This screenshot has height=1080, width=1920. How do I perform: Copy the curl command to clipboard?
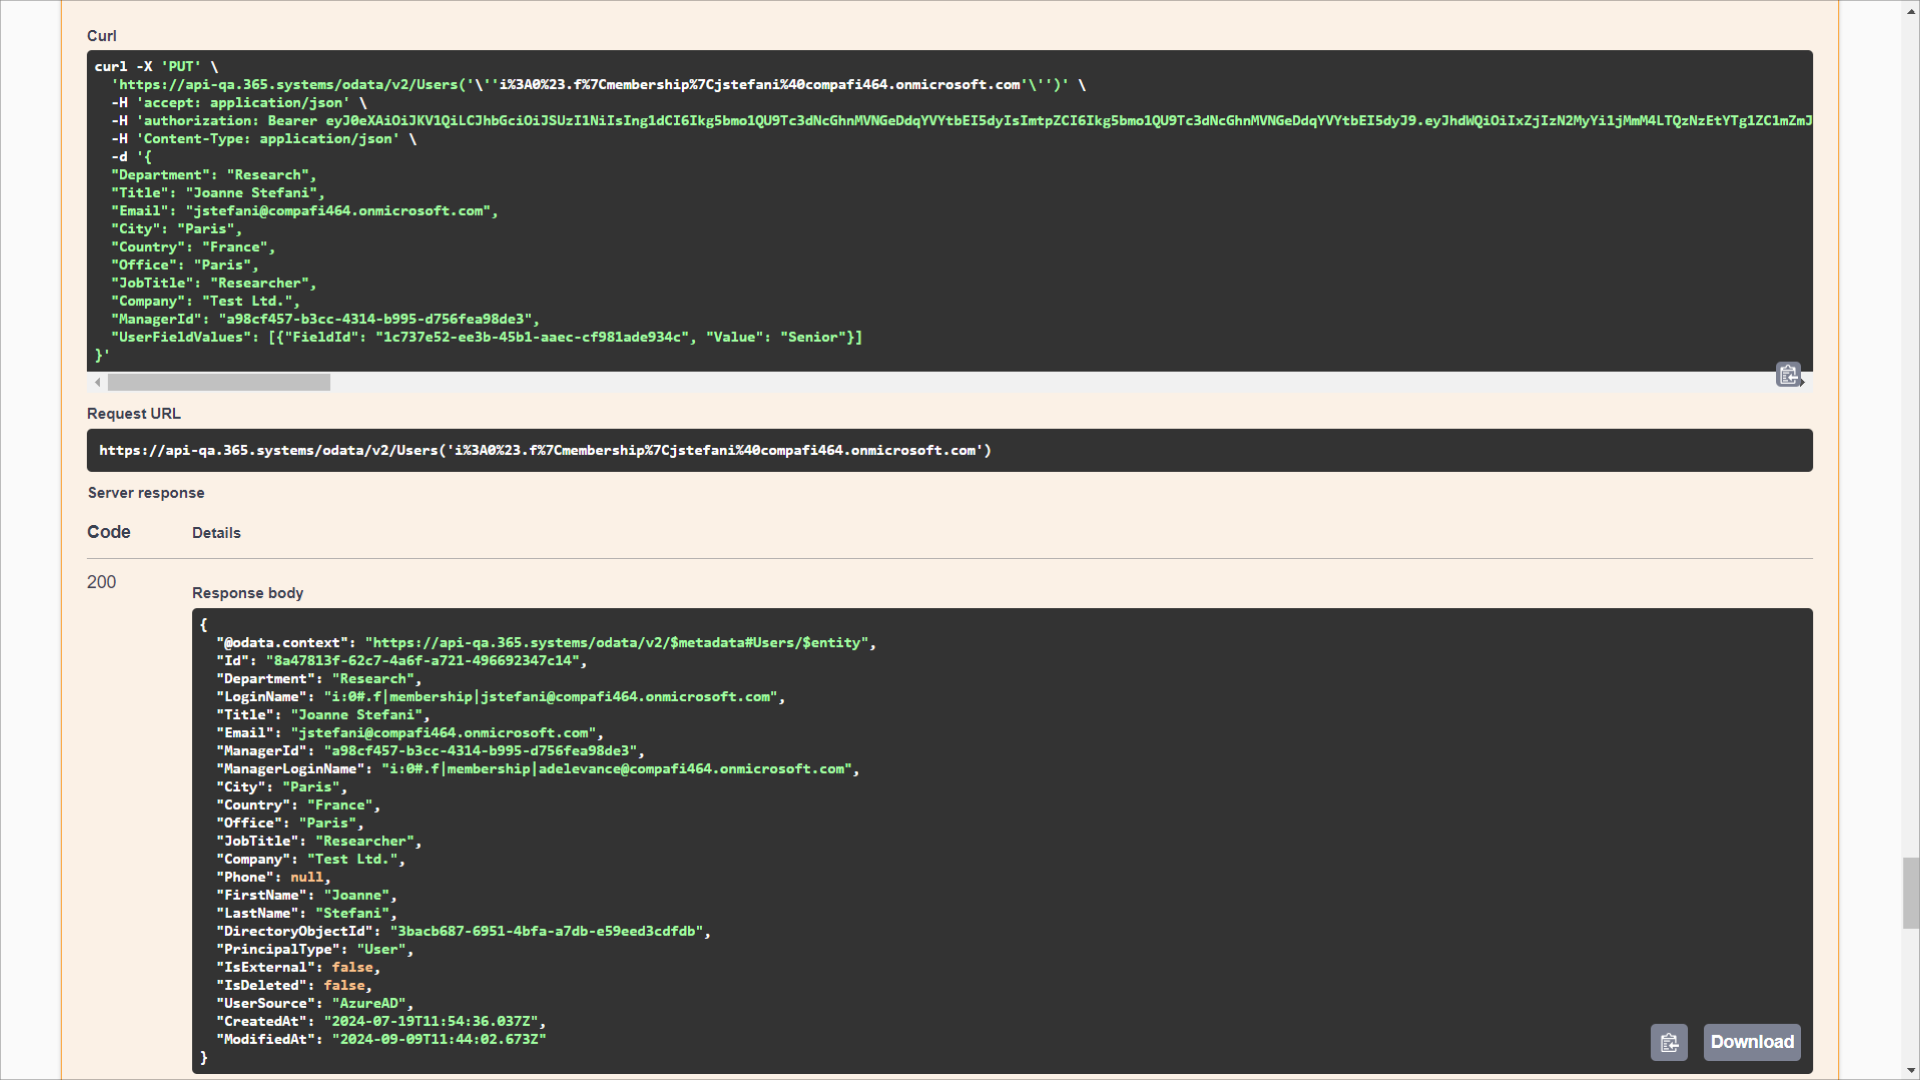[x=1788, y=374]
